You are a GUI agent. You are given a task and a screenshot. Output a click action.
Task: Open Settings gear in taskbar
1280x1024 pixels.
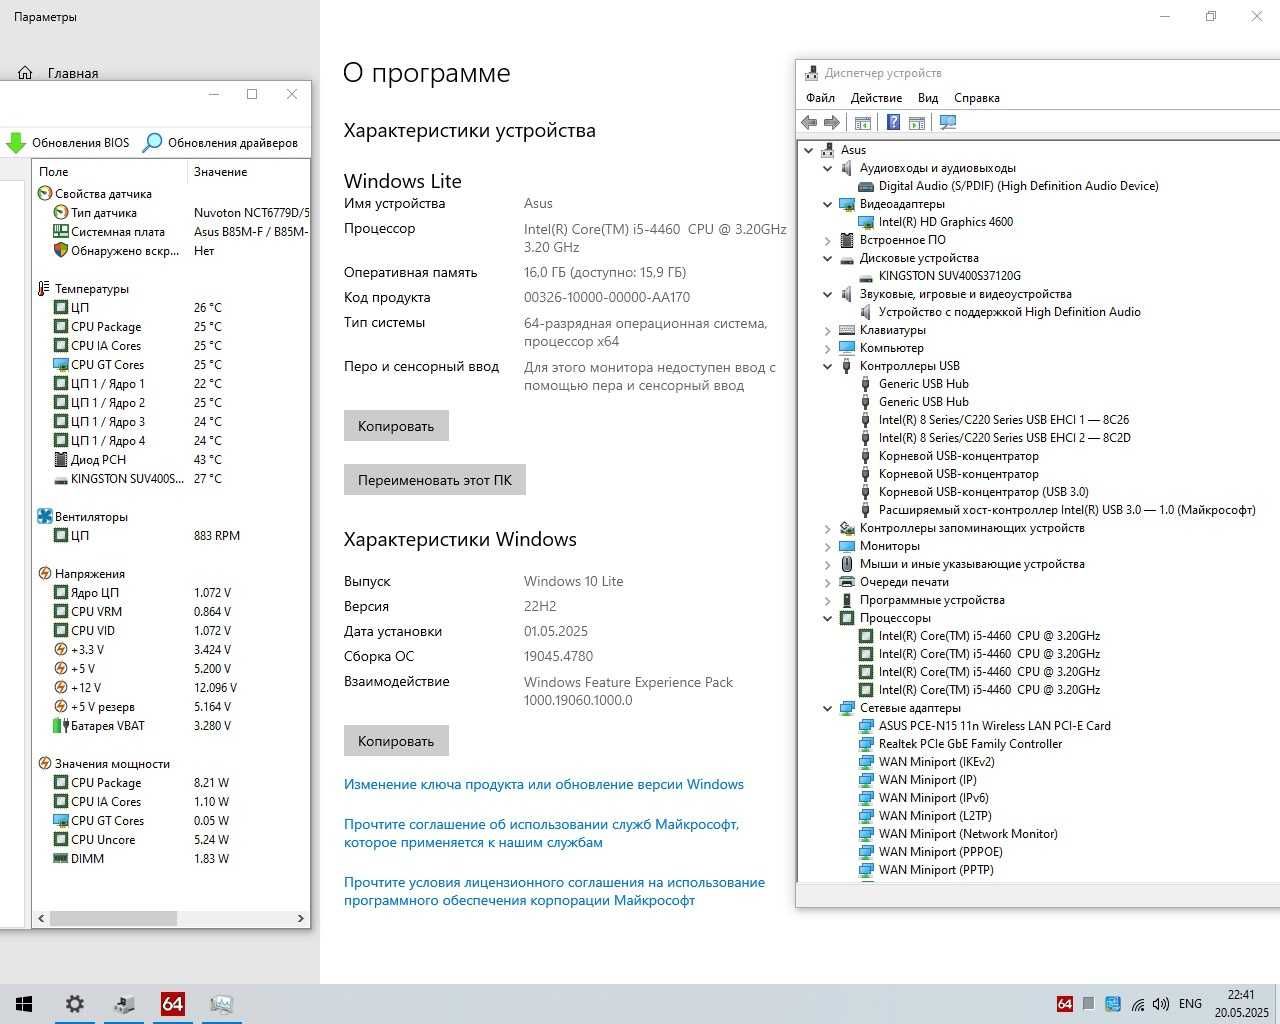[x=75, y=1004]
